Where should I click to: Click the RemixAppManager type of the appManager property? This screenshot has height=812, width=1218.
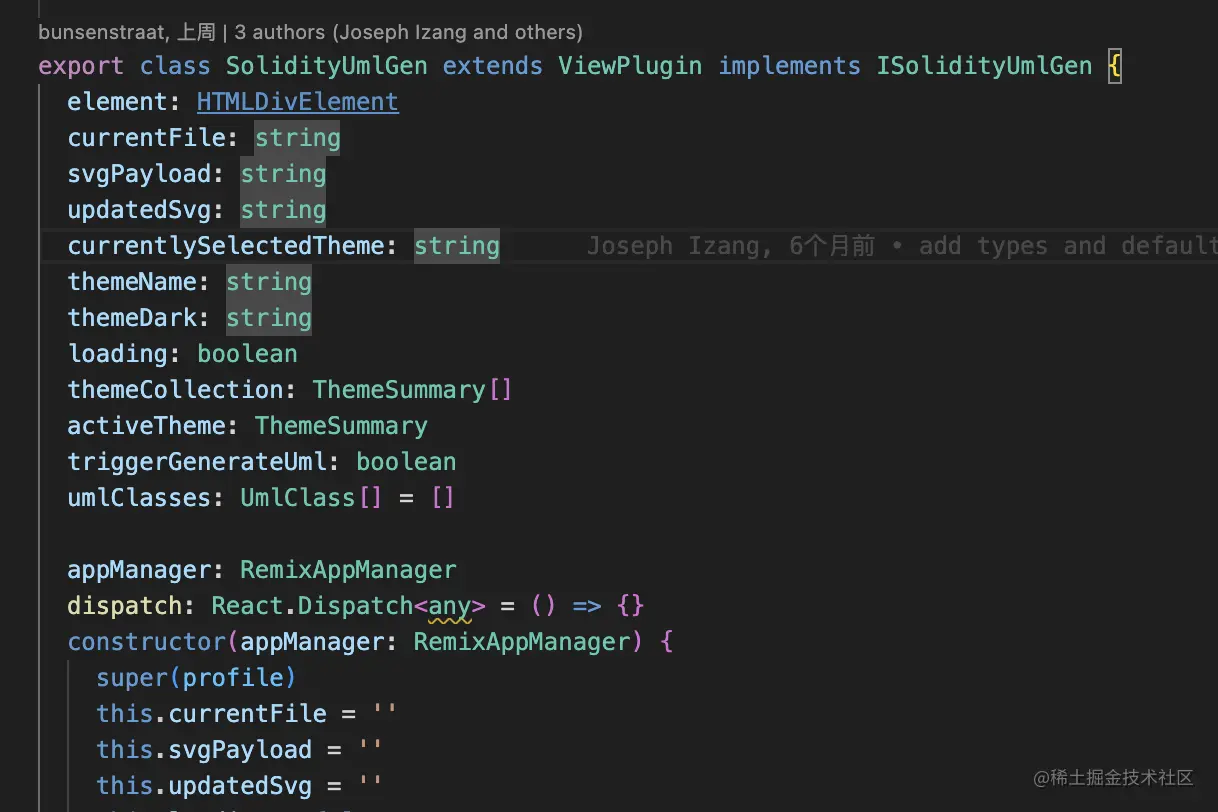(x=348, y=570)
